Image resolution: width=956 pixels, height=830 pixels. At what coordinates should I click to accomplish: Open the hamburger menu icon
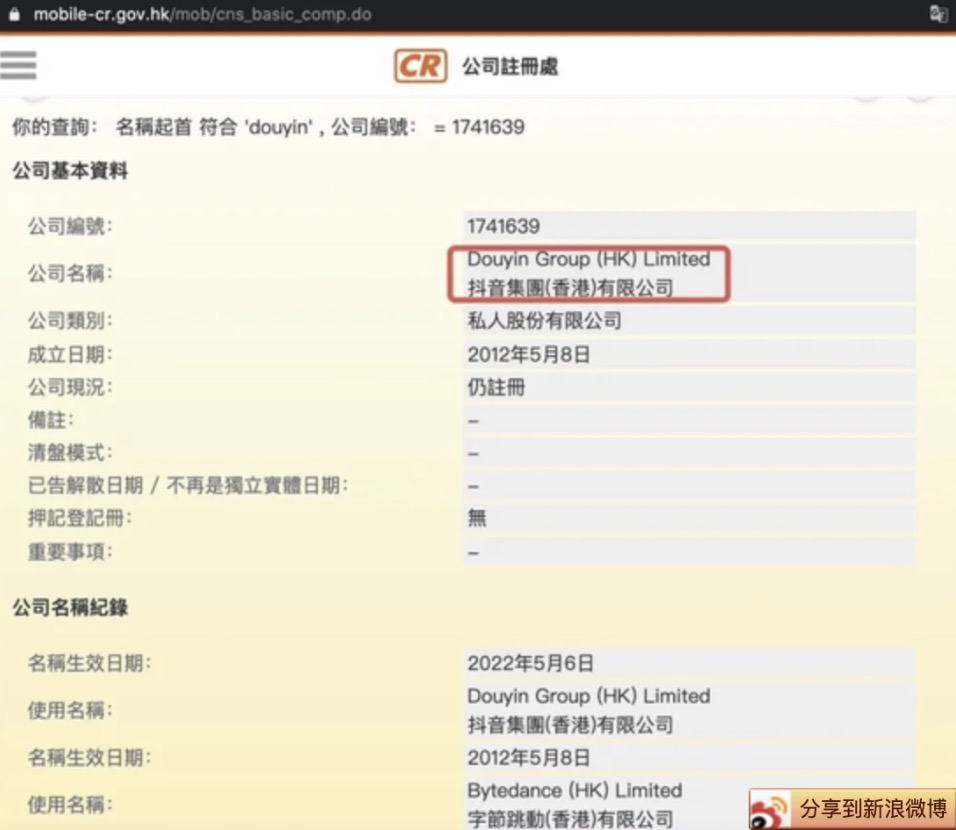[x=18, y=65]
